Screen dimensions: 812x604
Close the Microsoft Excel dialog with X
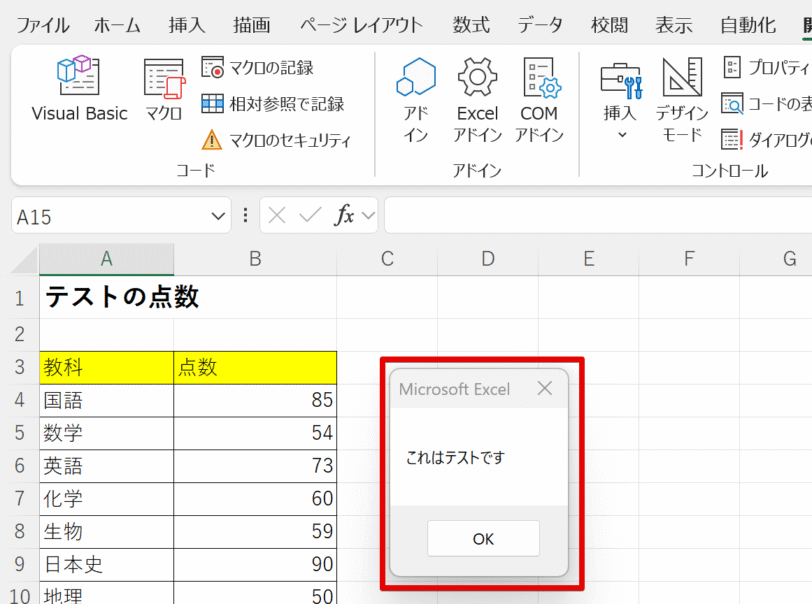point(544,389)
